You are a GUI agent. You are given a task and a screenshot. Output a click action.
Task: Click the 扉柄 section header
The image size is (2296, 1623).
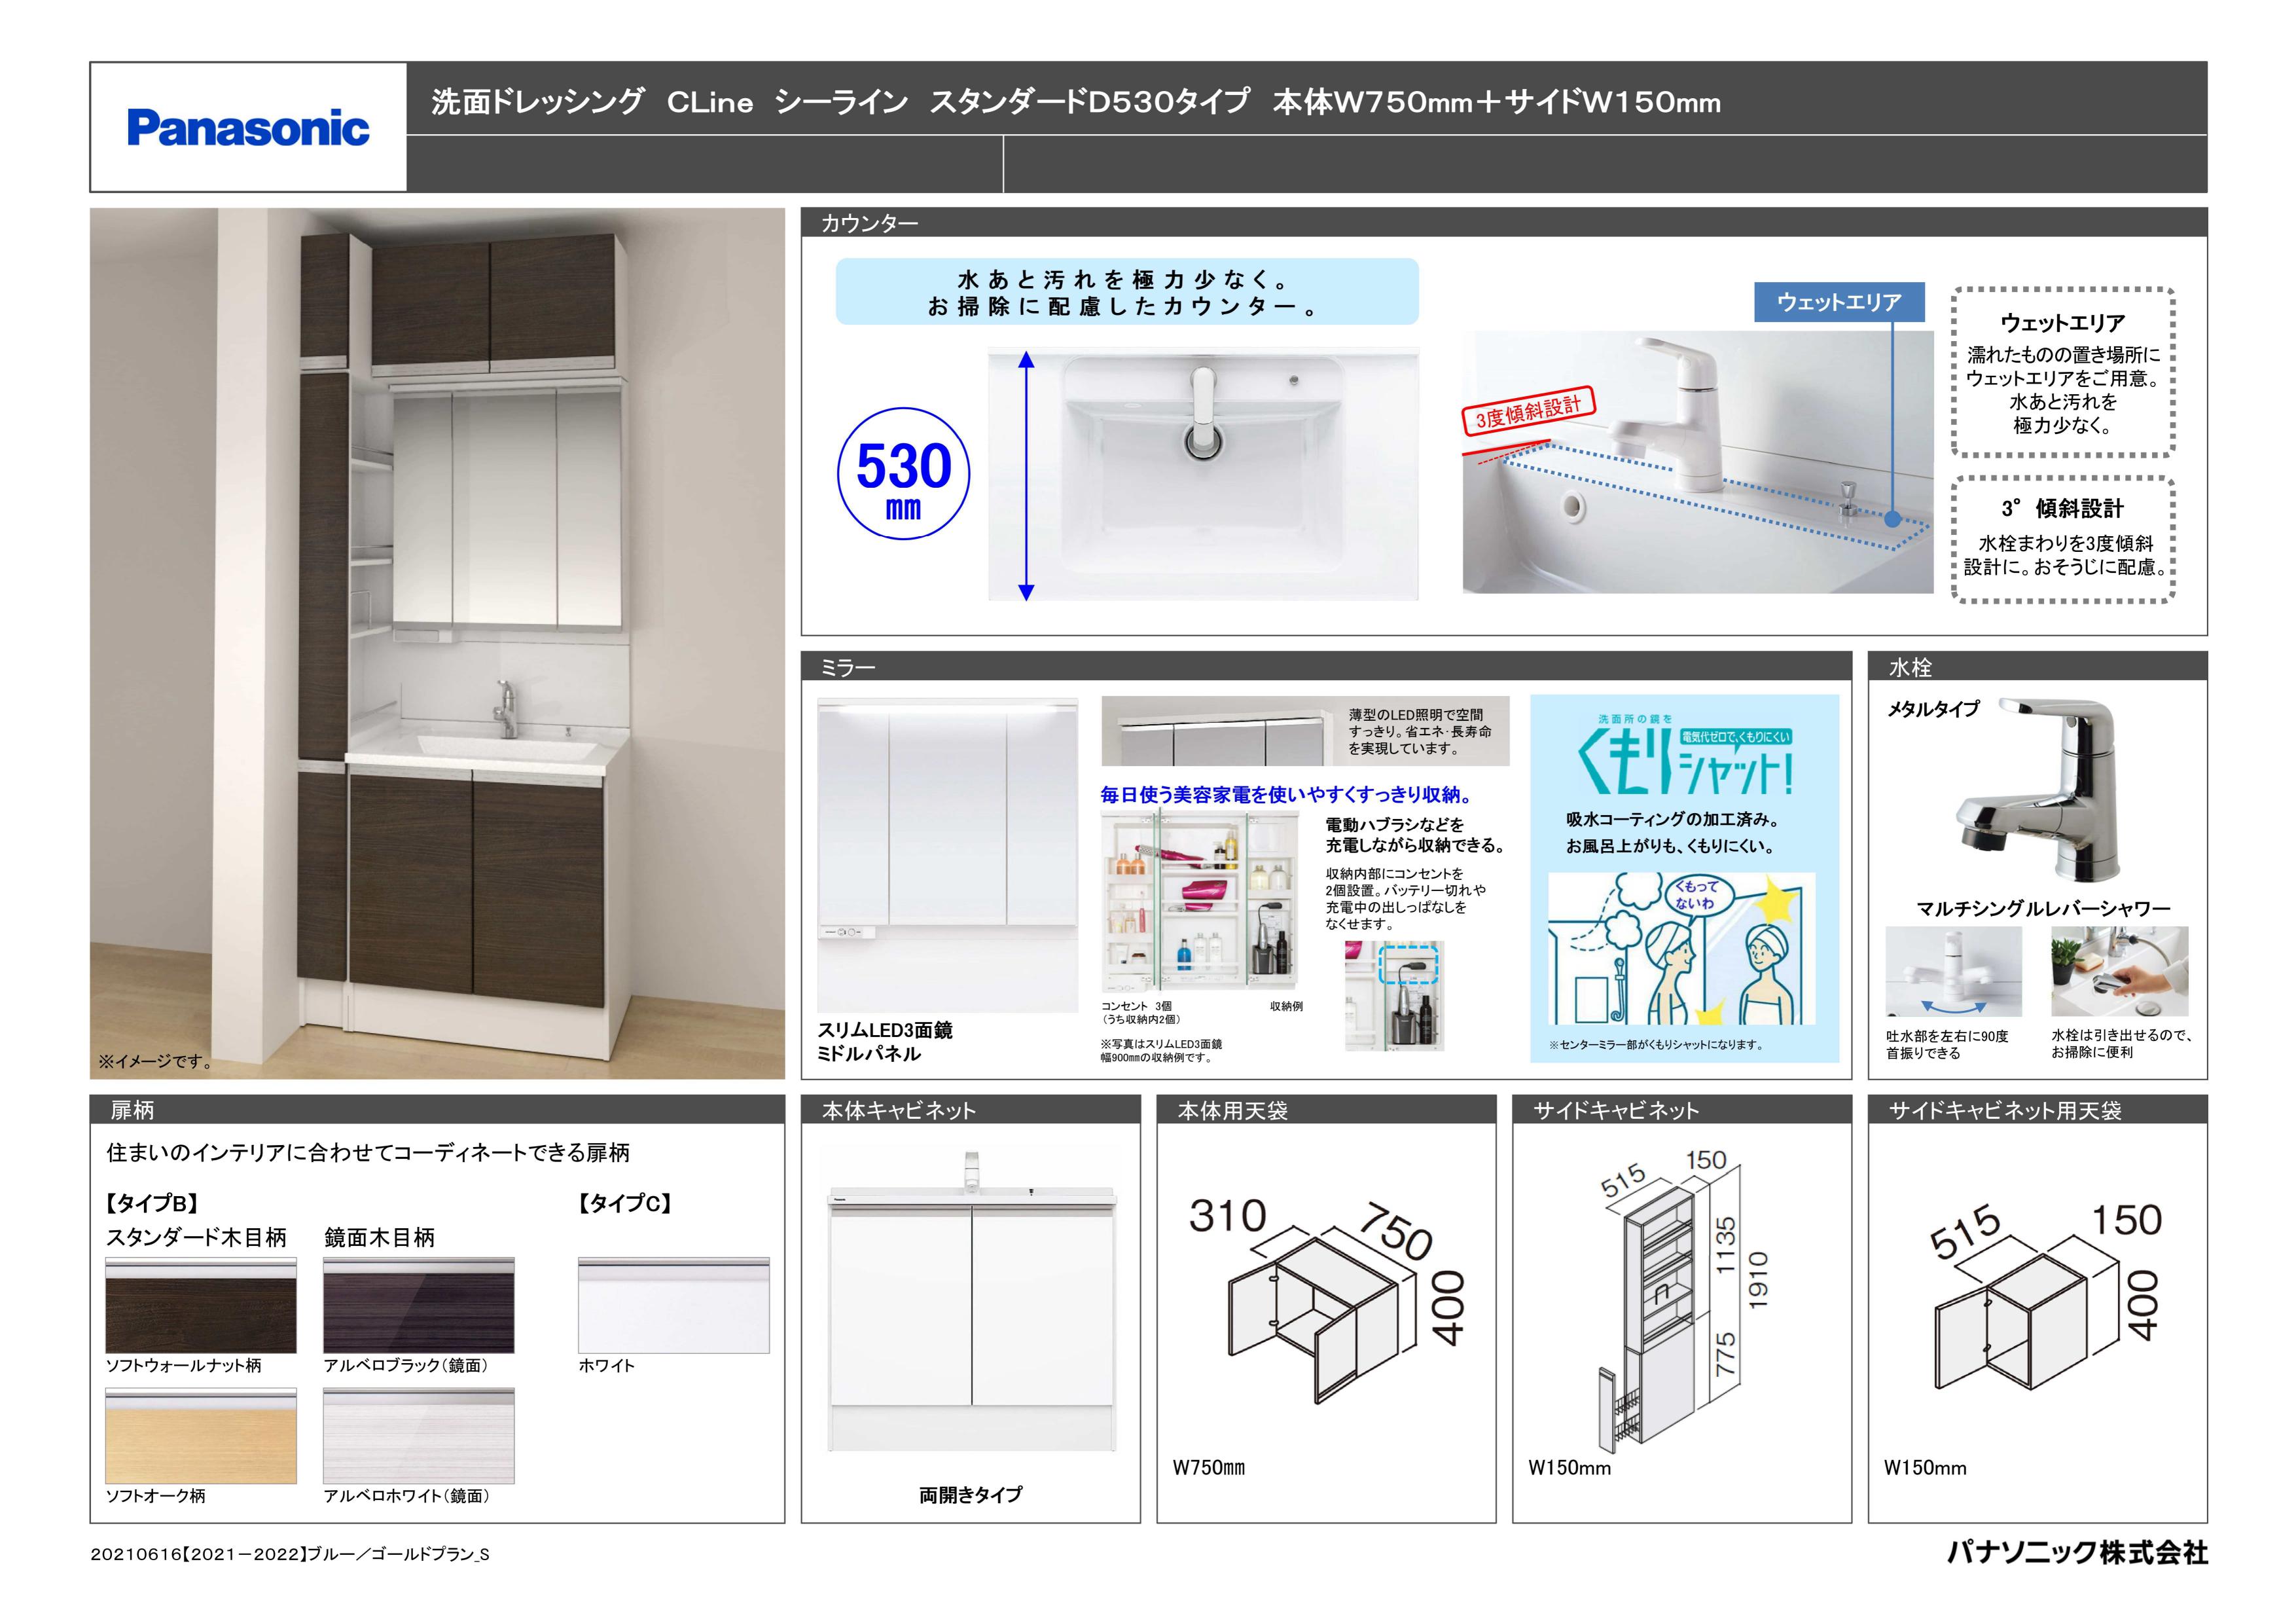click(437, 1110)
